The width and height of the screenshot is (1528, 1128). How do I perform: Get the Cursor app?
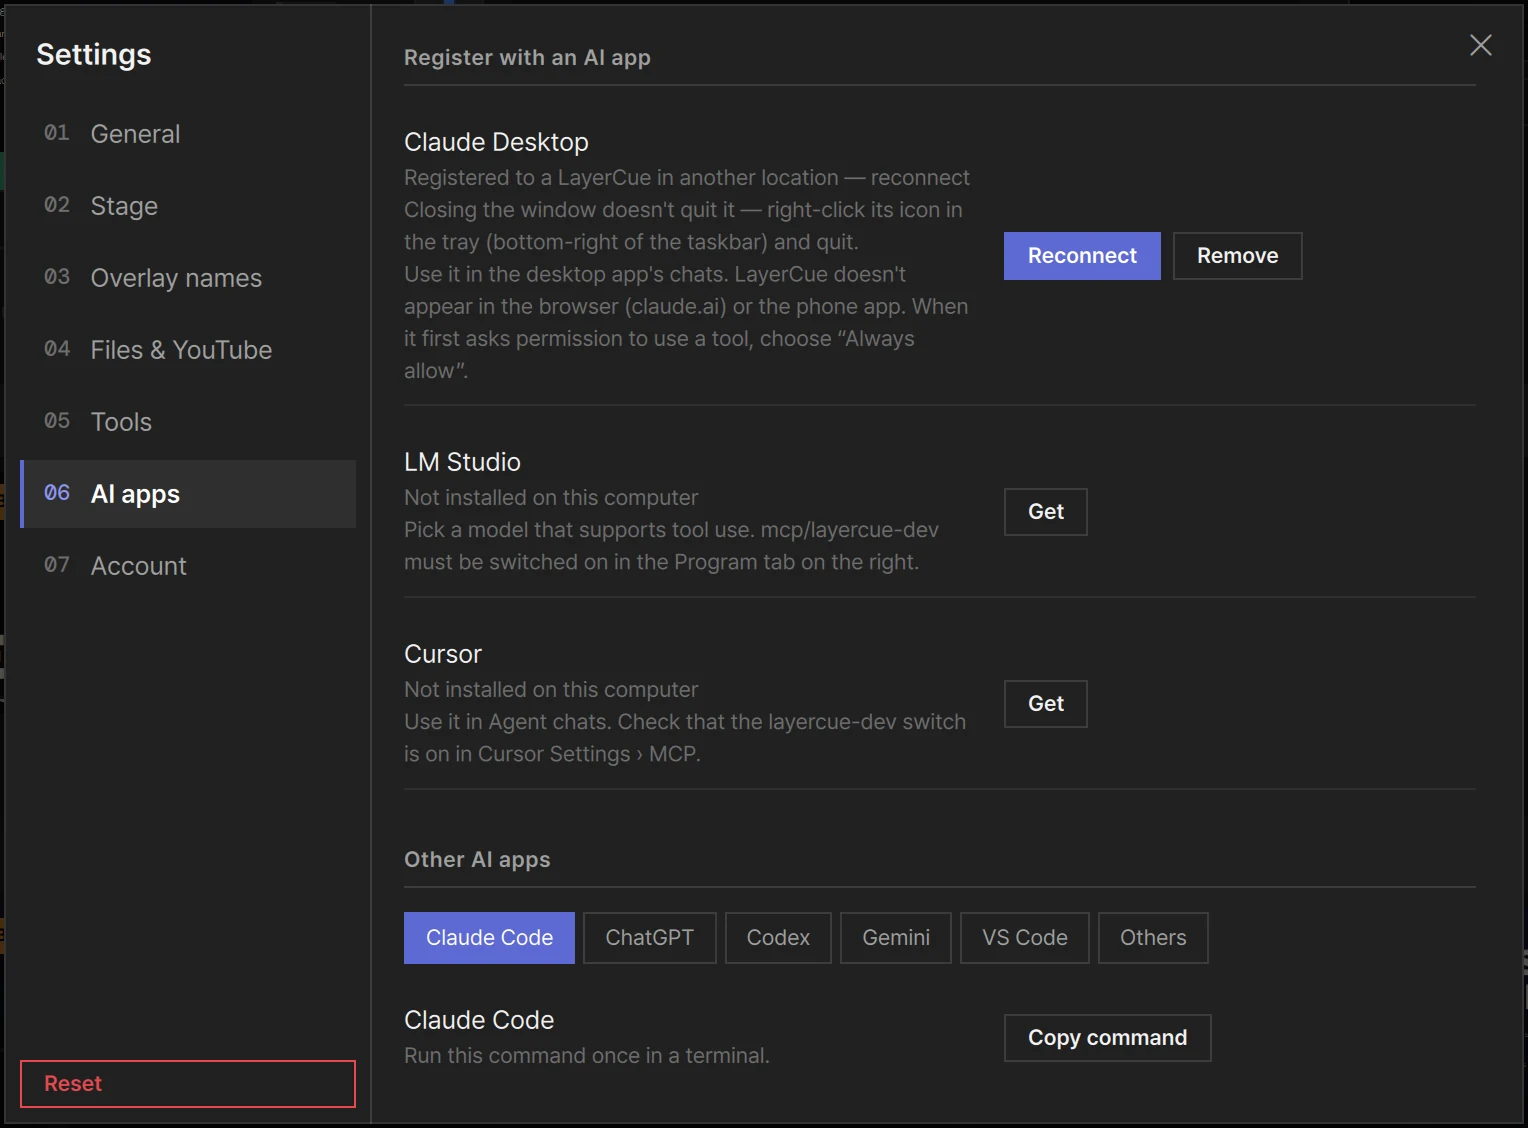point(1045,704)
